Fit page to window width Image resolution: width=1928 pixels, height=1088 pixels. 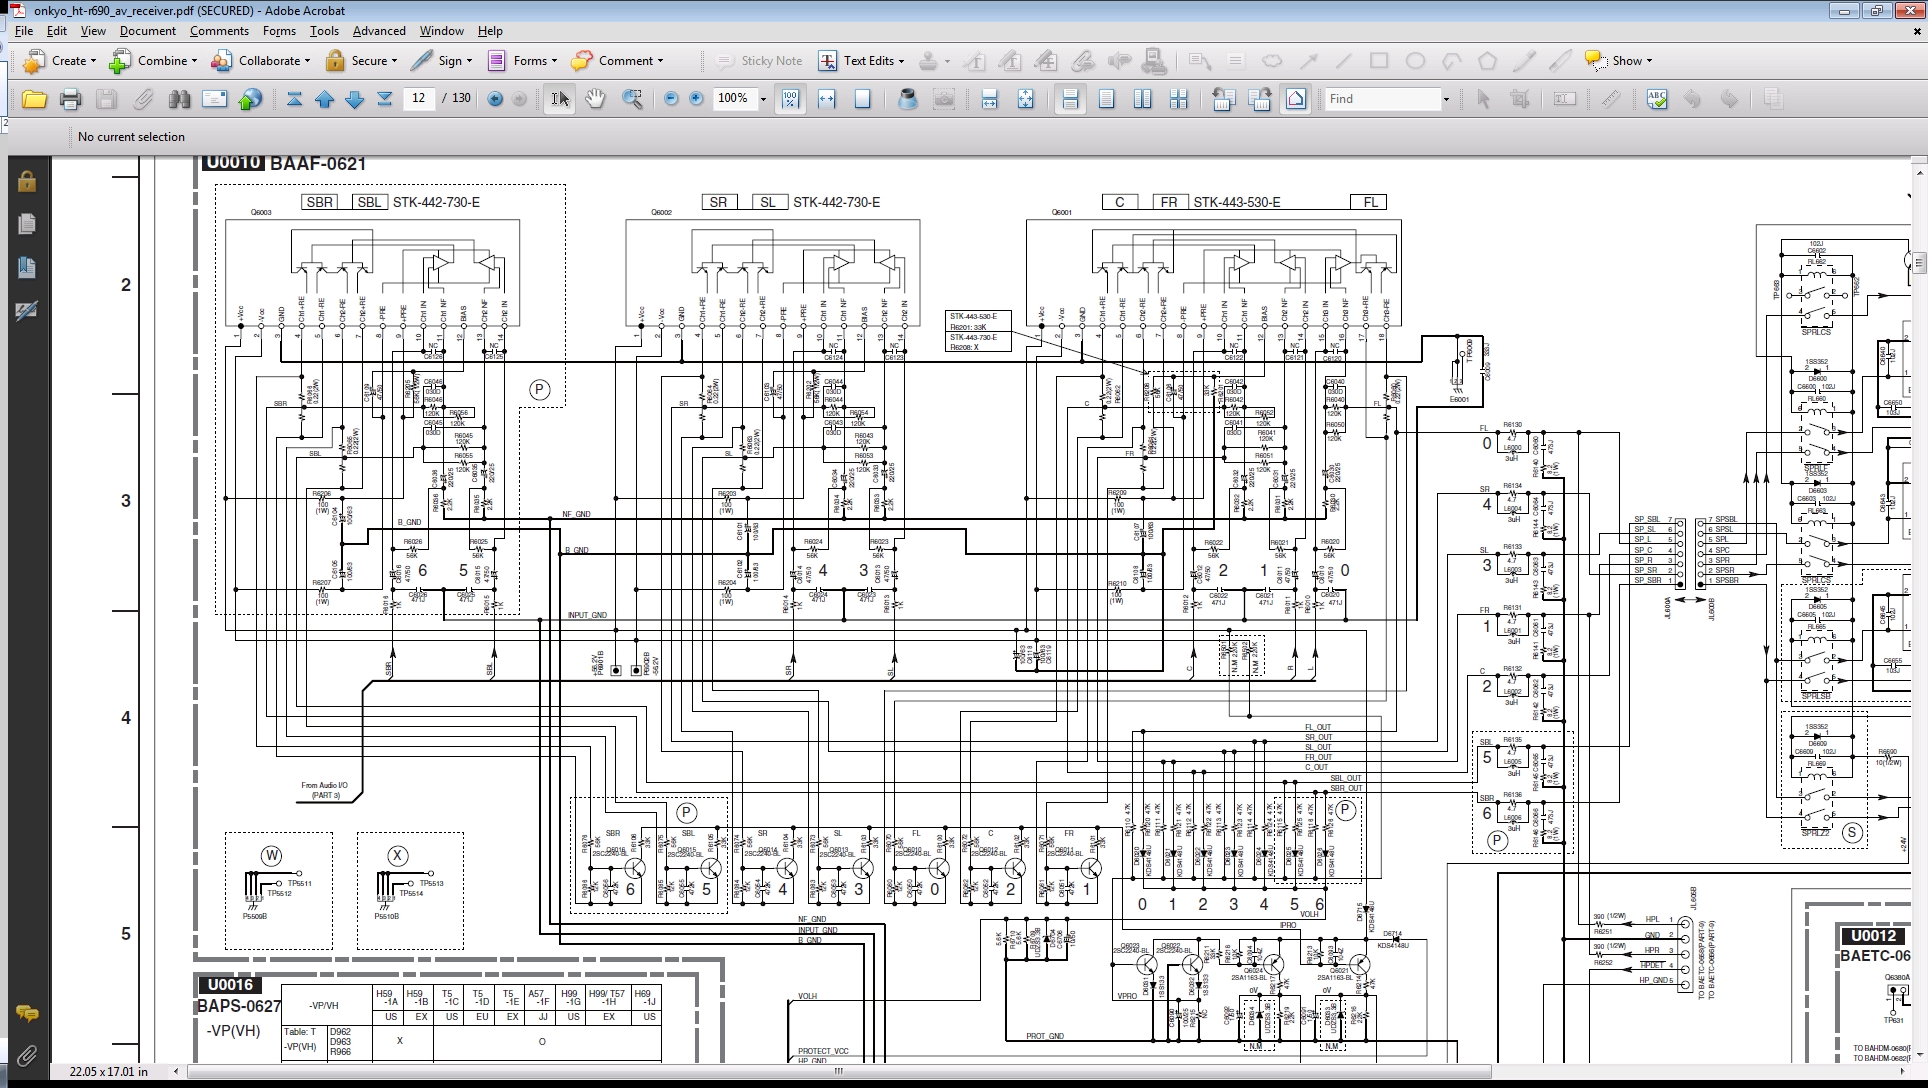(x=827, y=99)
